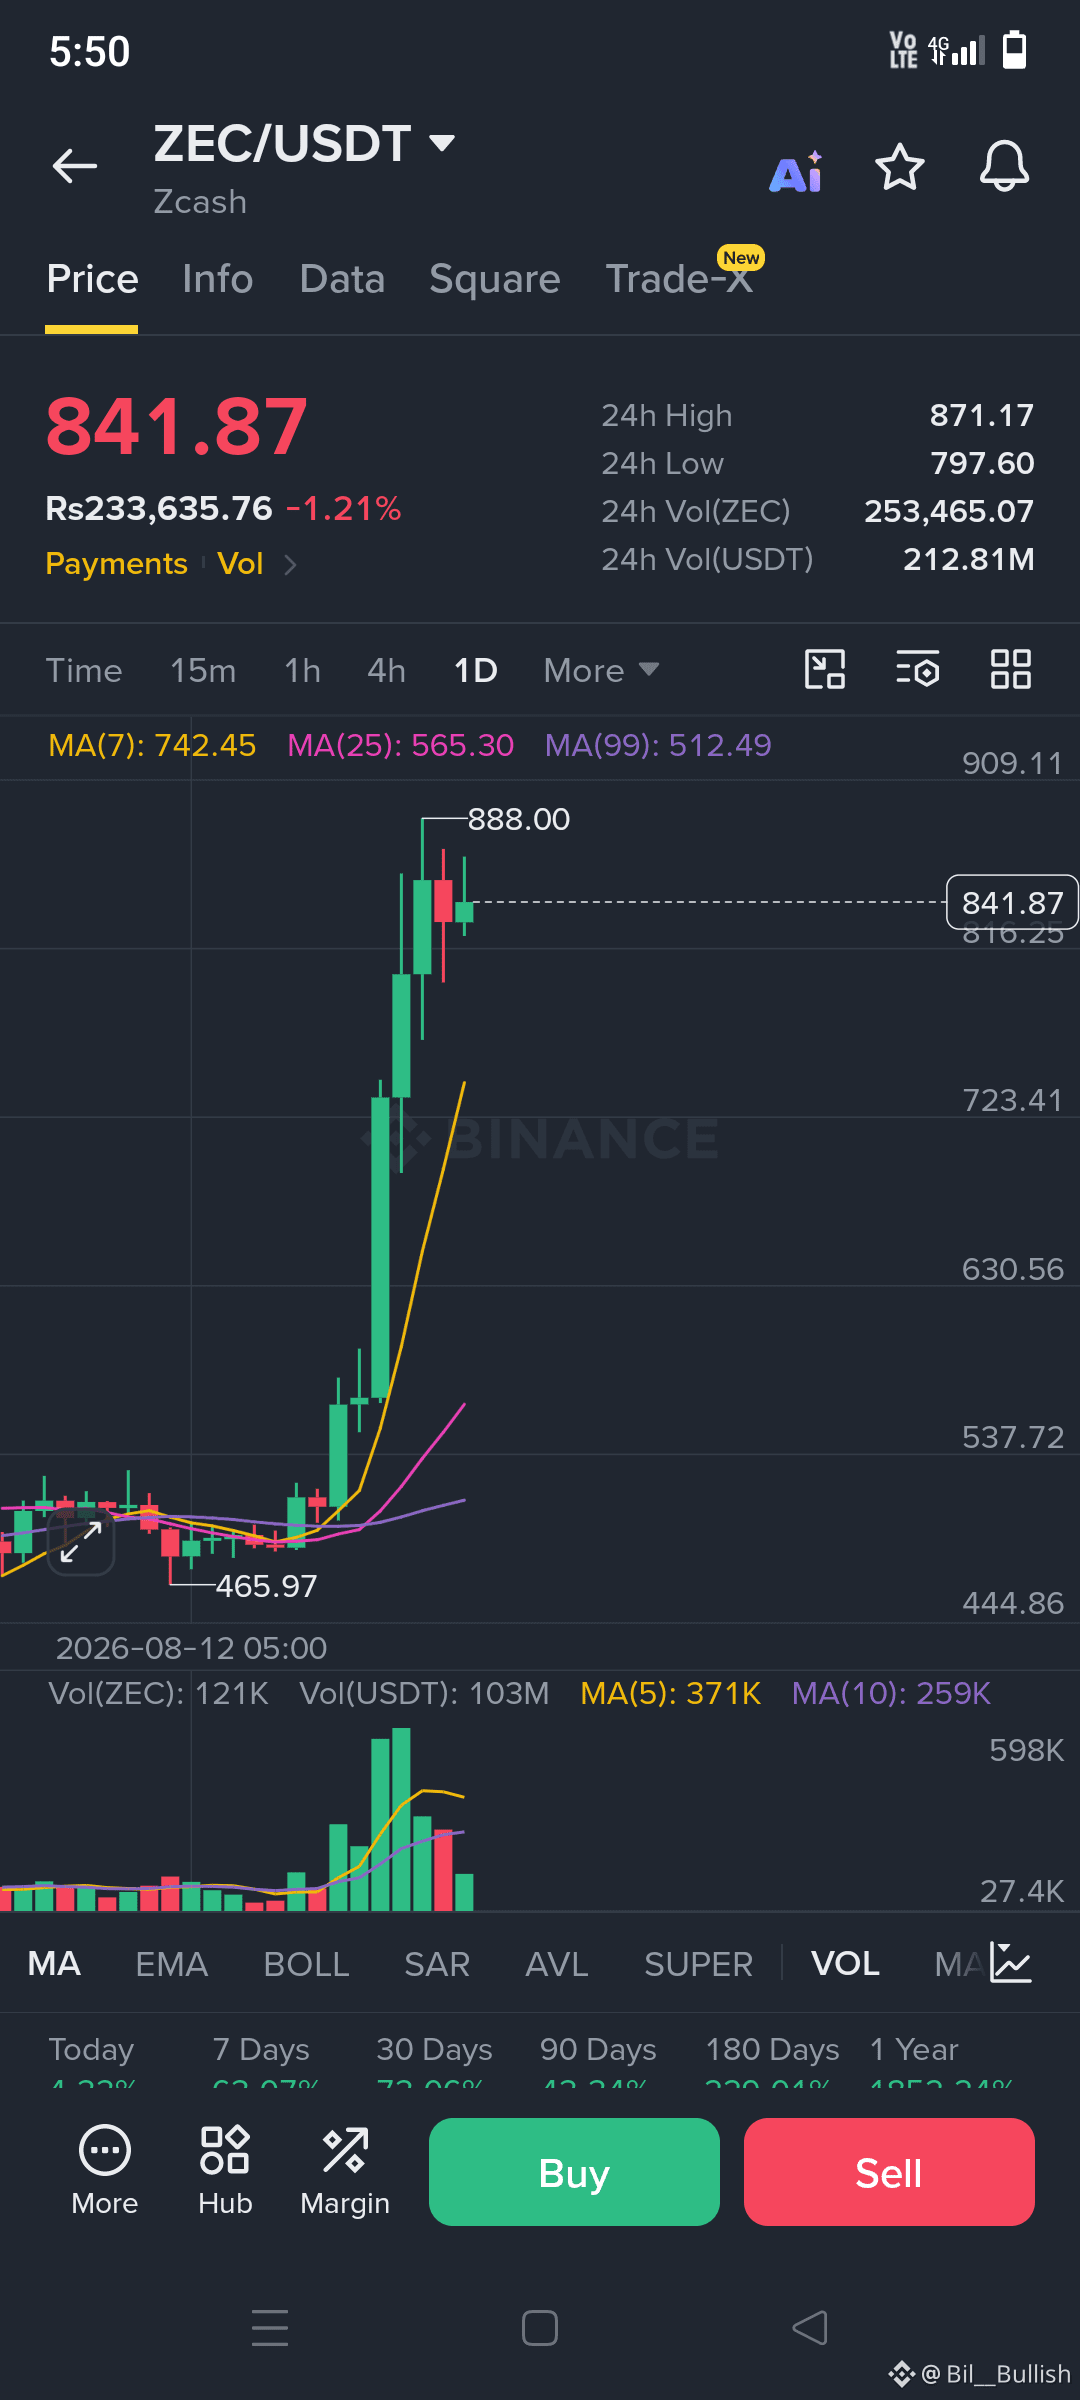Enable the SAR indicator
This screenshot has height=2400, width=1080.
coord(437,1964)
